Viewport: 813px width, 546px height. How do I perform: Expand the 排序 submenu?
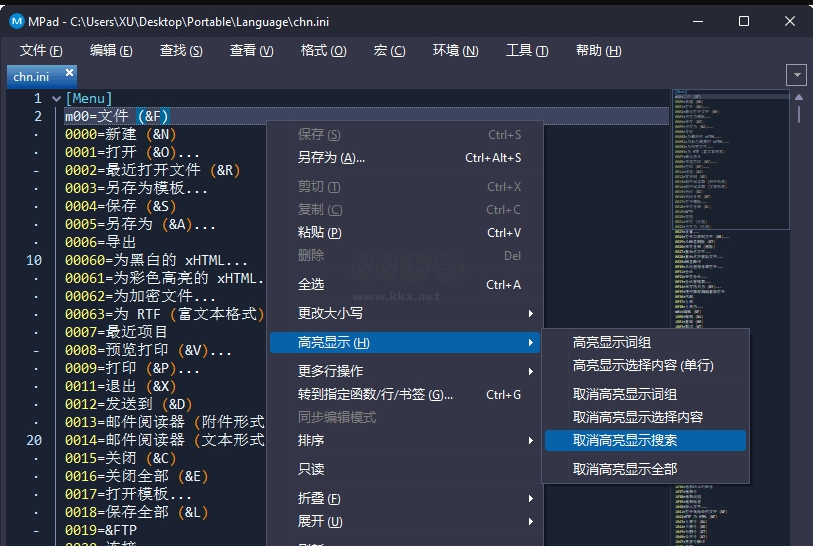coord(405,440)
